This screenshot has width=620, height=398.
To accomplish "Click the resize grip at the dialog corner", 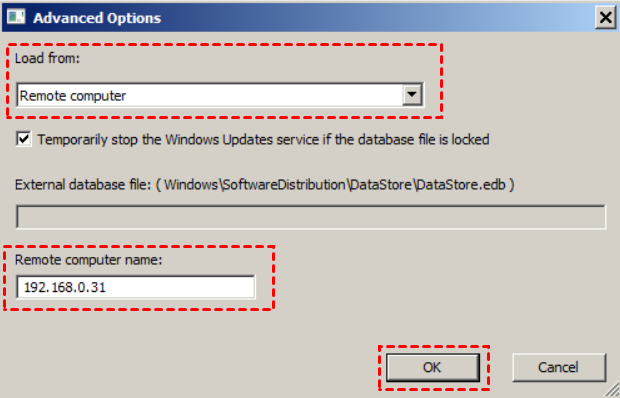I will point(612,390).
